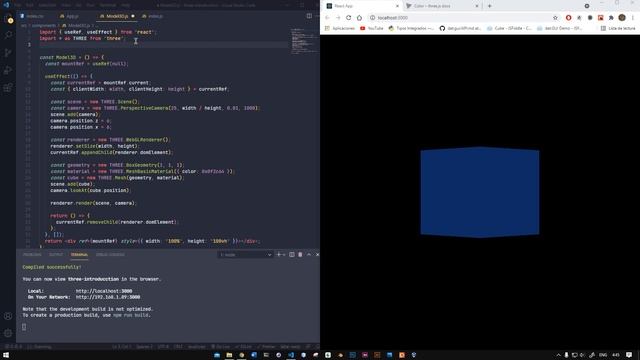Open the Chrome extensions puzzle icon

pyautogui.click(x=611, y=18)
